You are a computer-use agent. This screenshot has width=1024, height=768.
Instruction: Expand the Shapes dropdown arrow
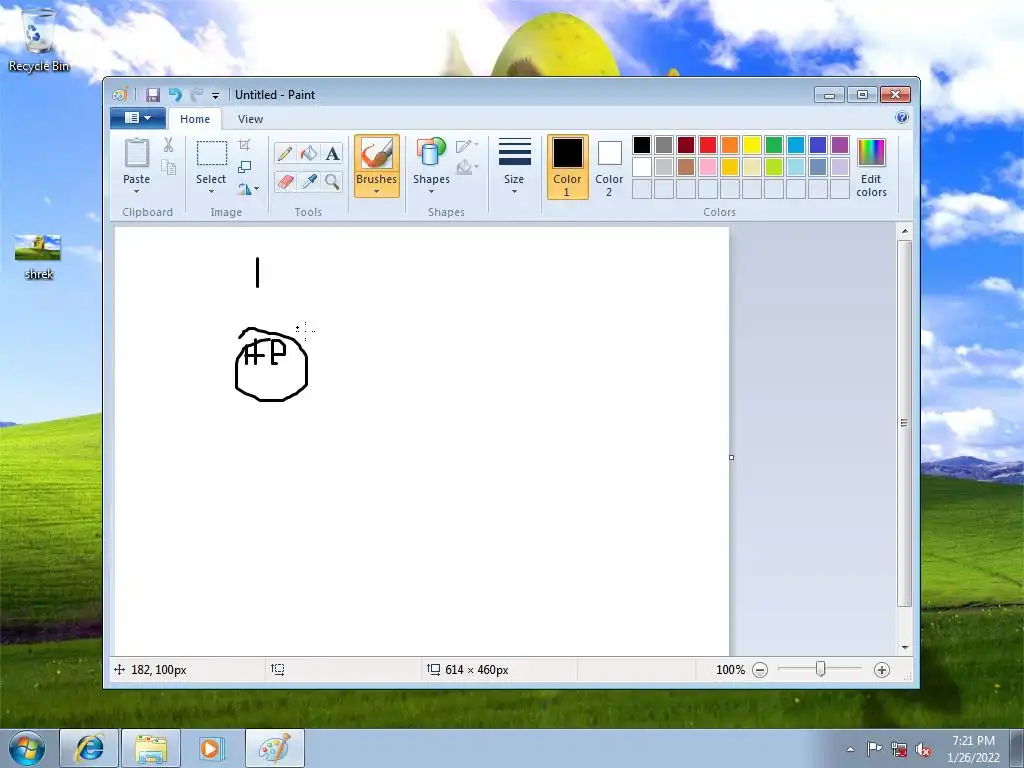(431, 192)
